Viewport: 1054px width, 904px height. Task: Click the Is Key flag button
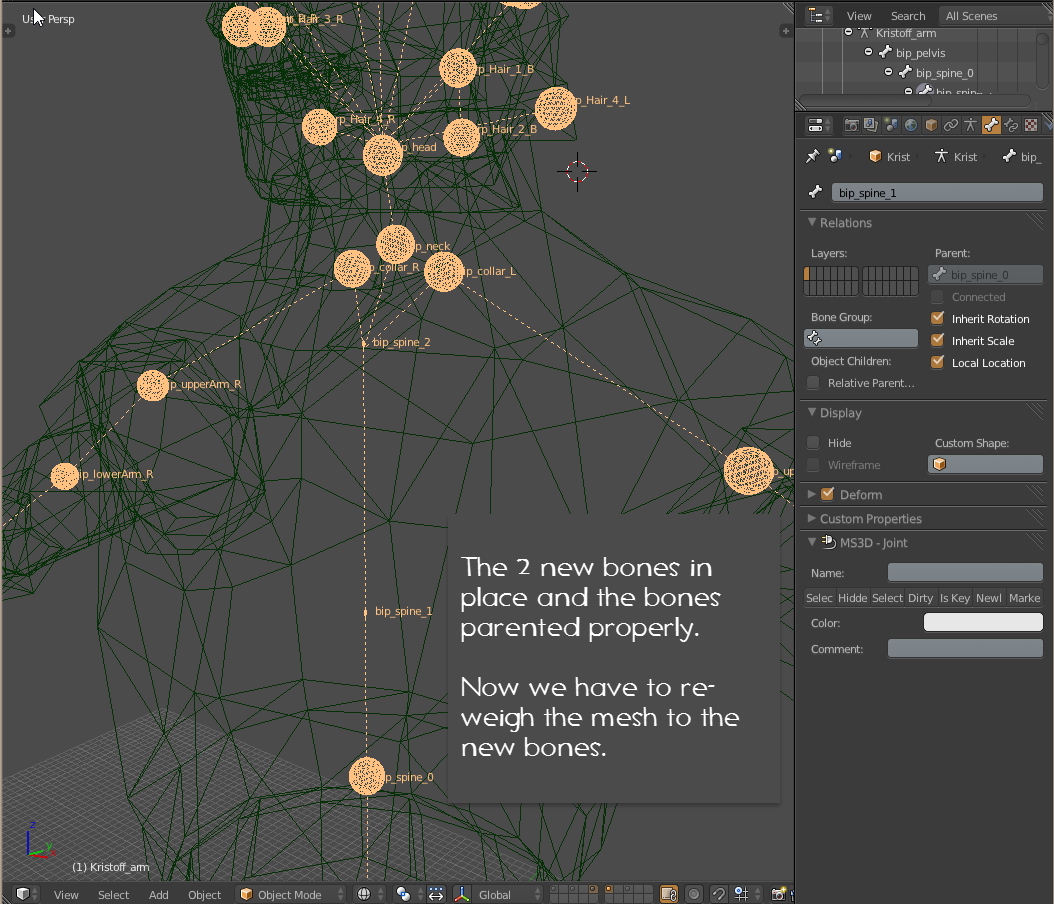pos(954,598)
